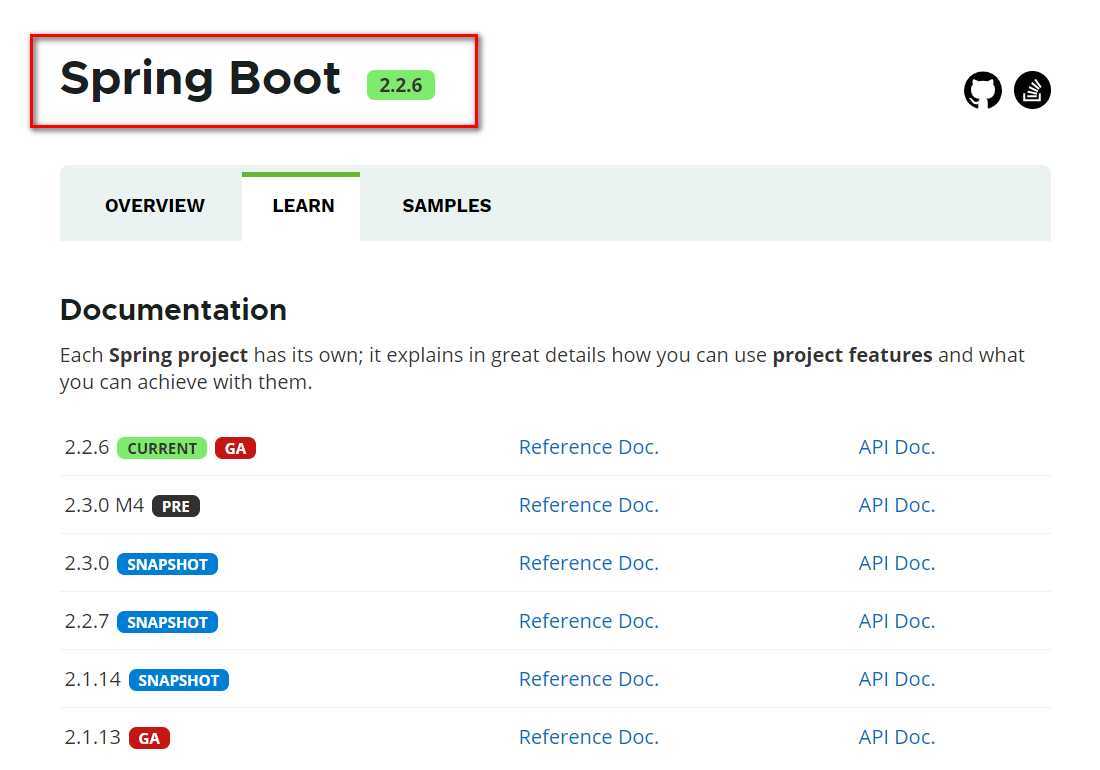
Task: Open API Doc. for 2.2.6
Action: click(897, 447)
